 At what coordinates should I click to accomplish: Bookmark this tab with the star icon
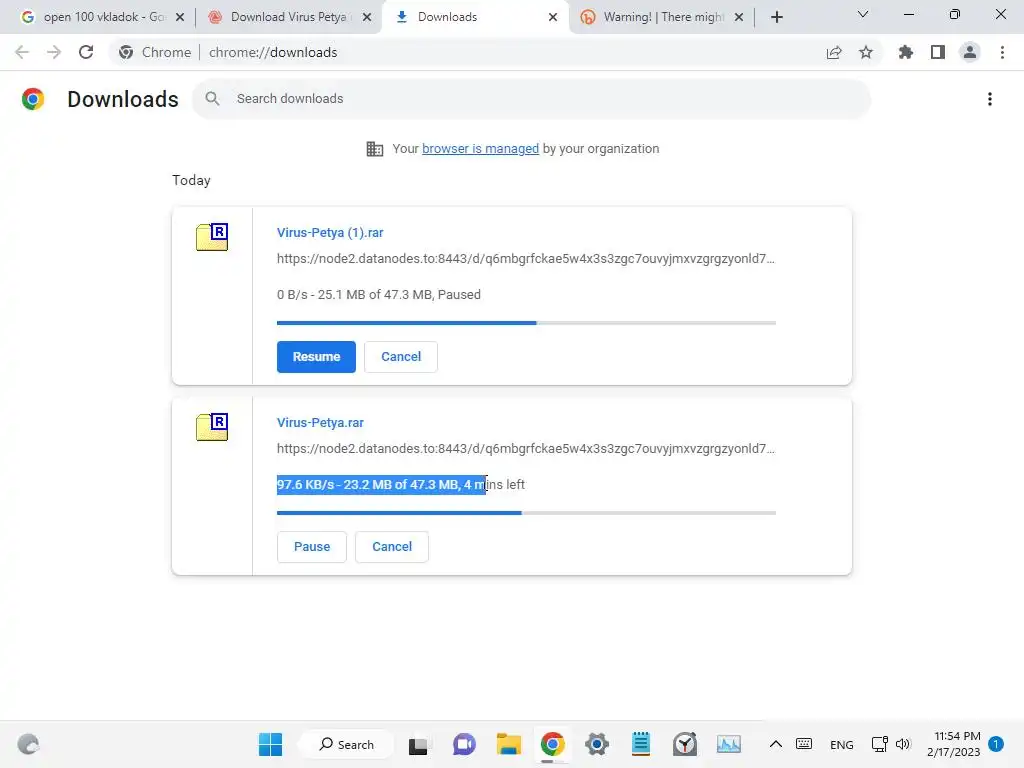point(866,52)
